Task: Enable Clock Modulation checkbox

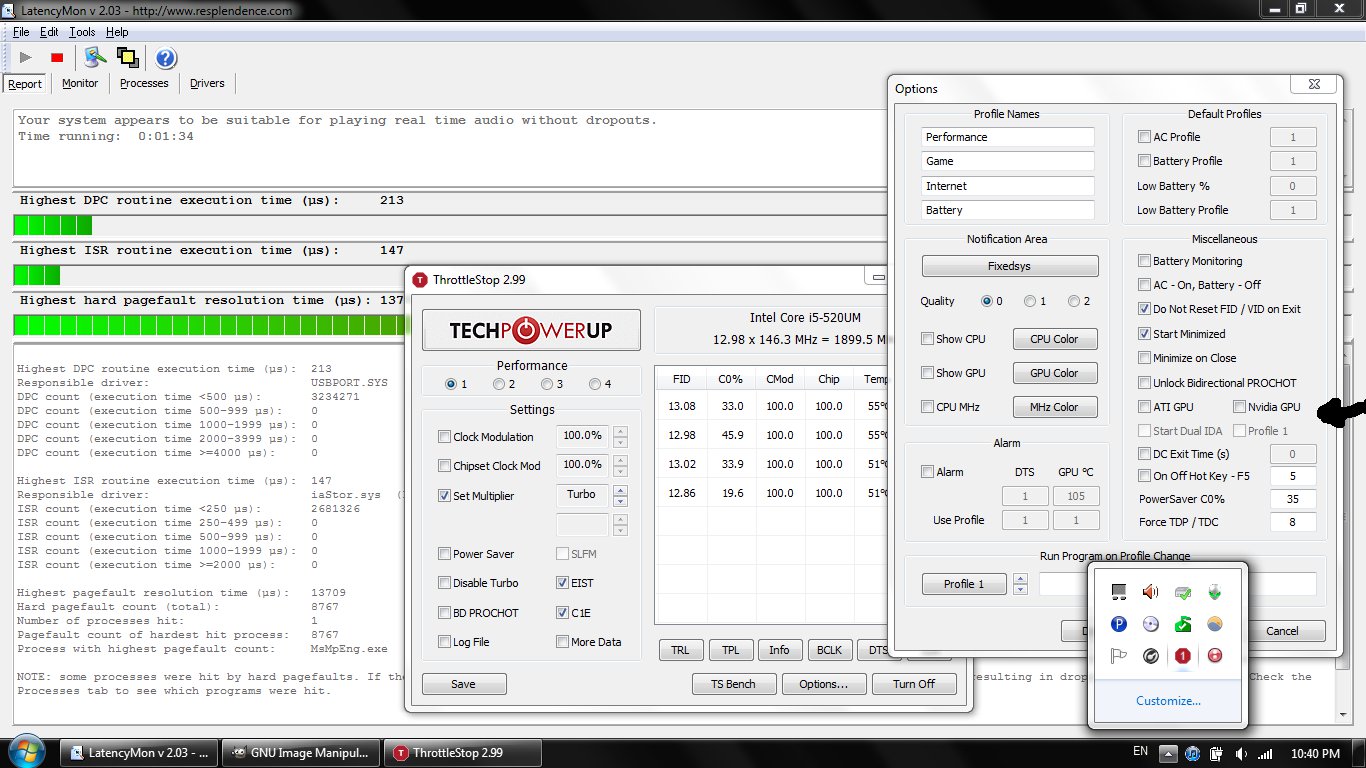Action: click(x=444, y=436)
